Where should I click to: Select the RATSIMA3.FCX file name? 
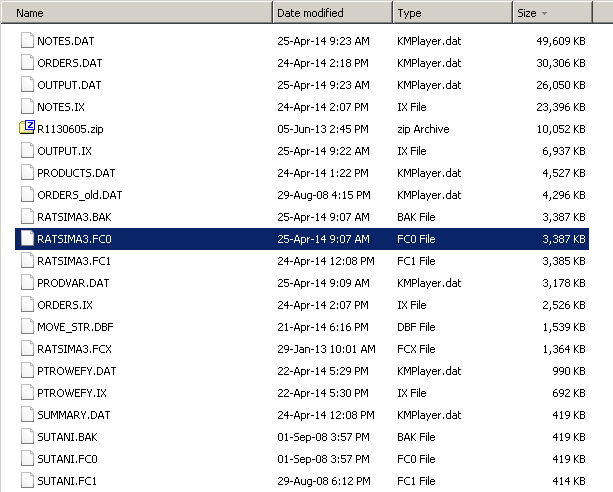pos(74,349)
